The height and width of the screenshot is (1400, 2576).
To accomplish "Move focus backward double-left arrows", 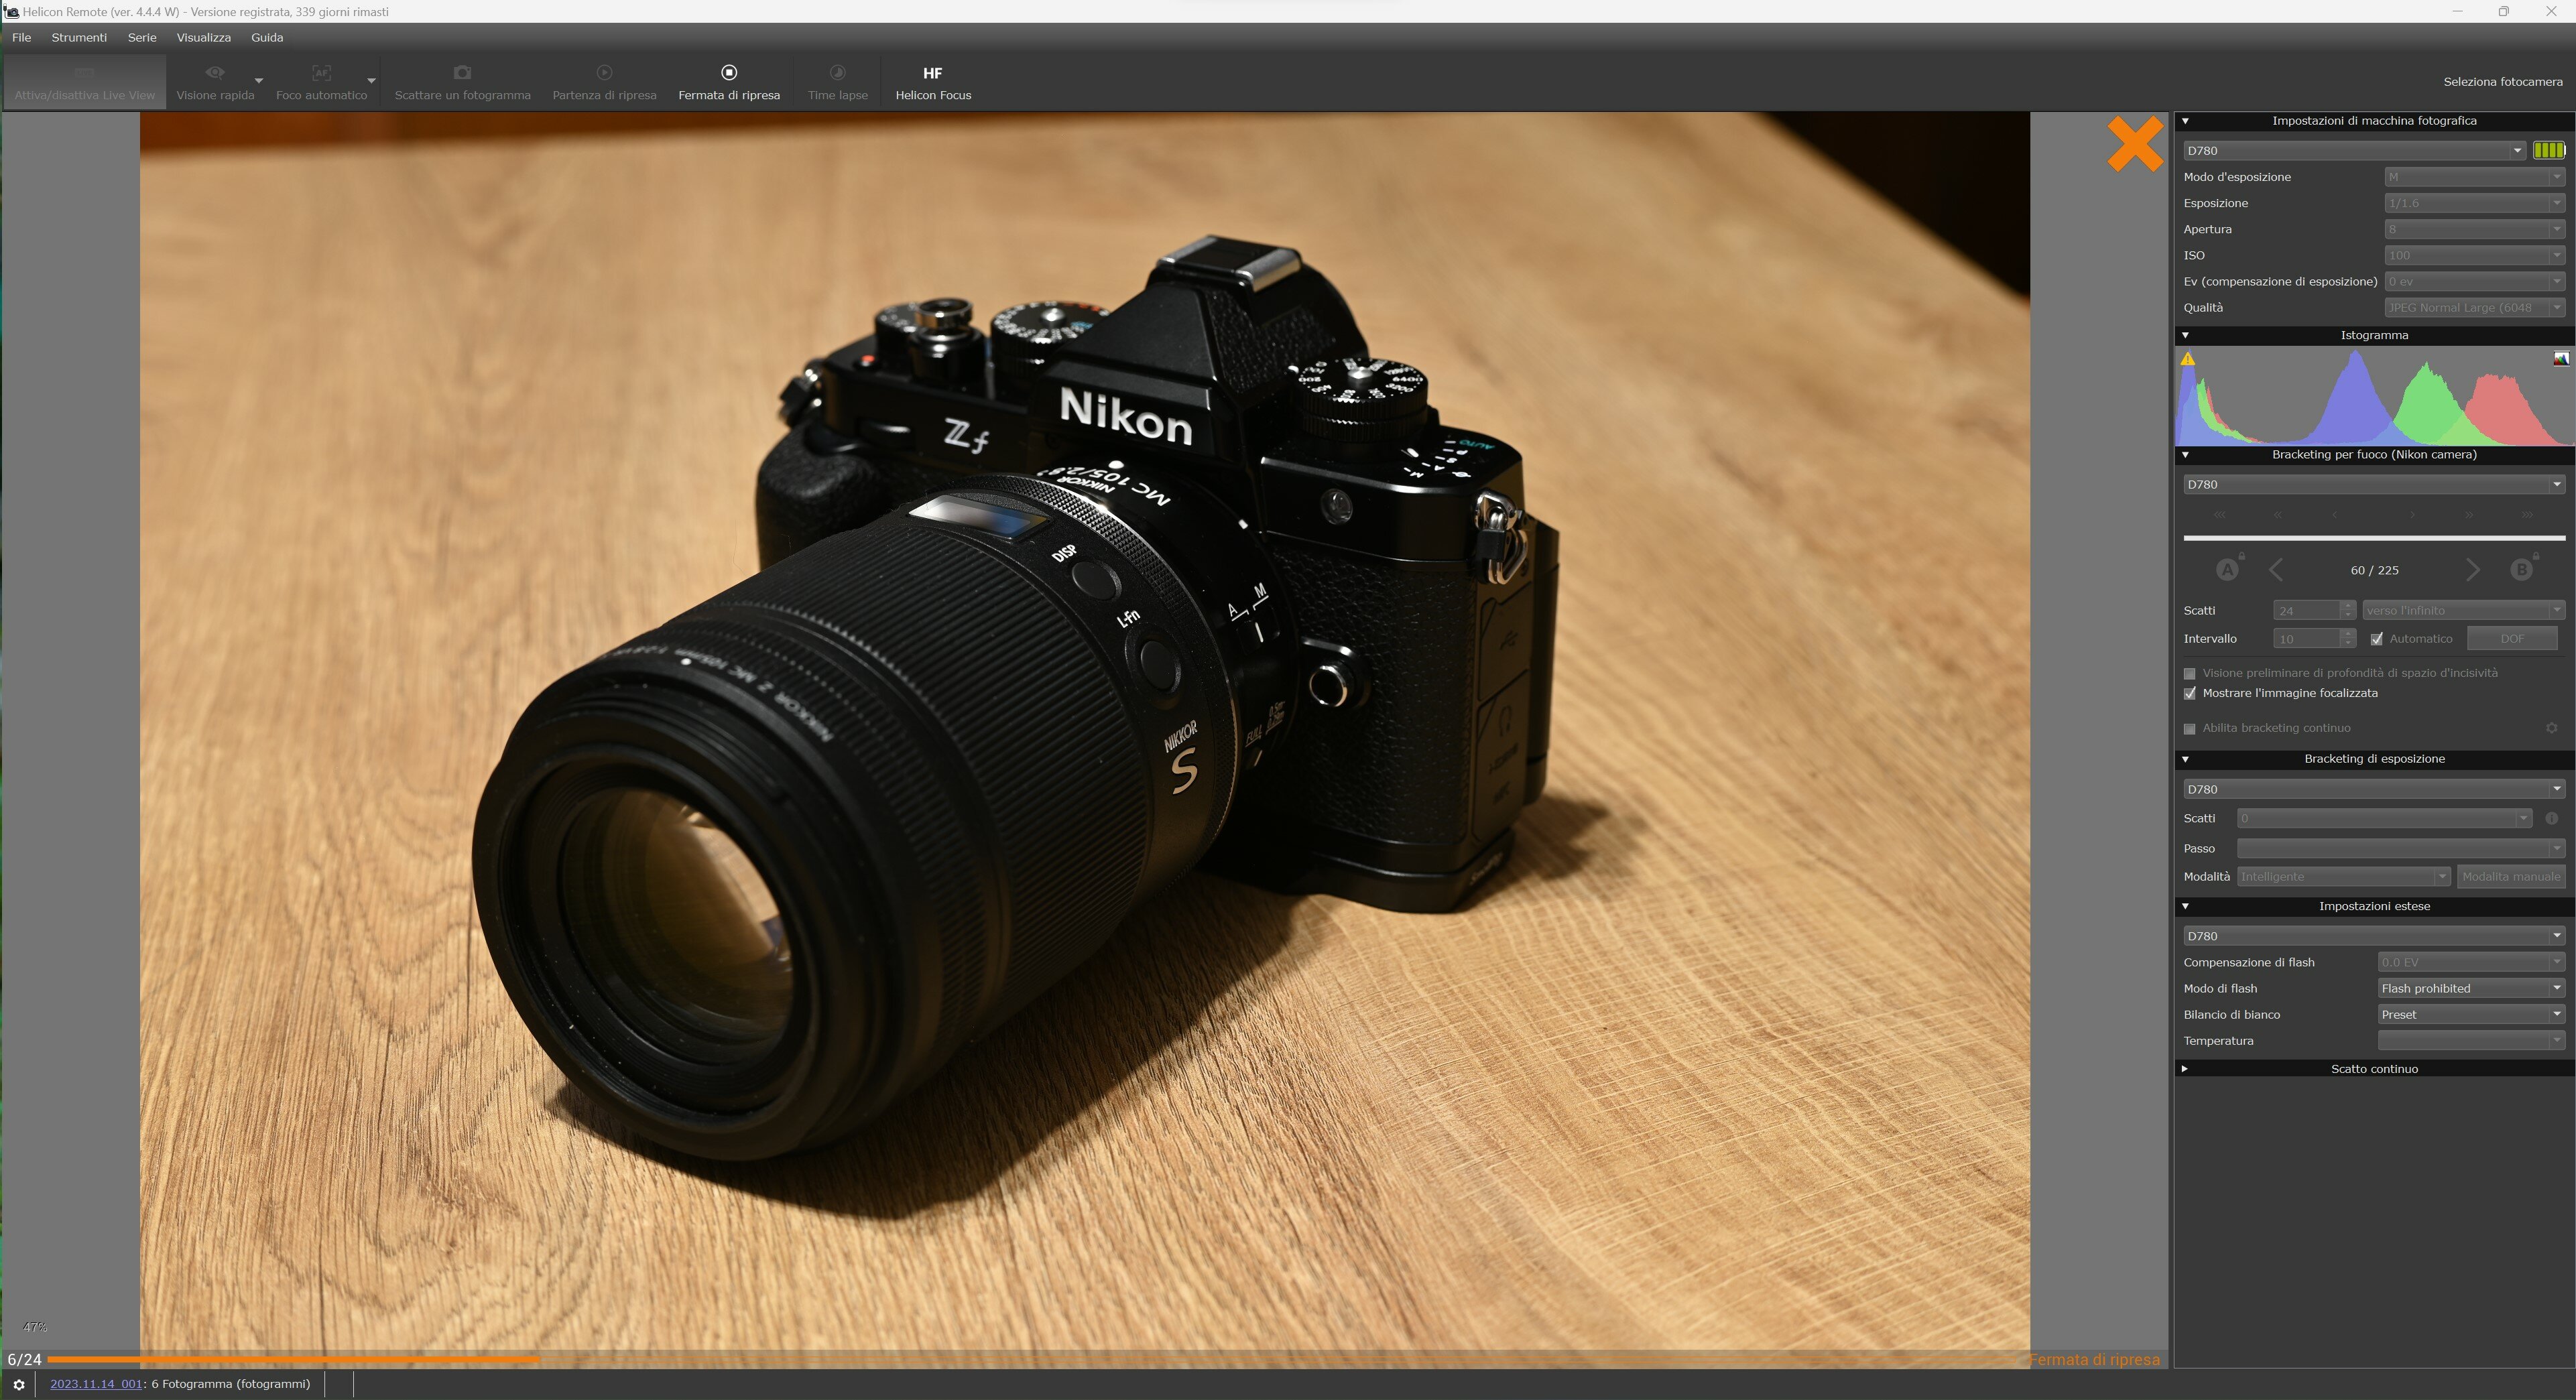I will pos(2277,515).
